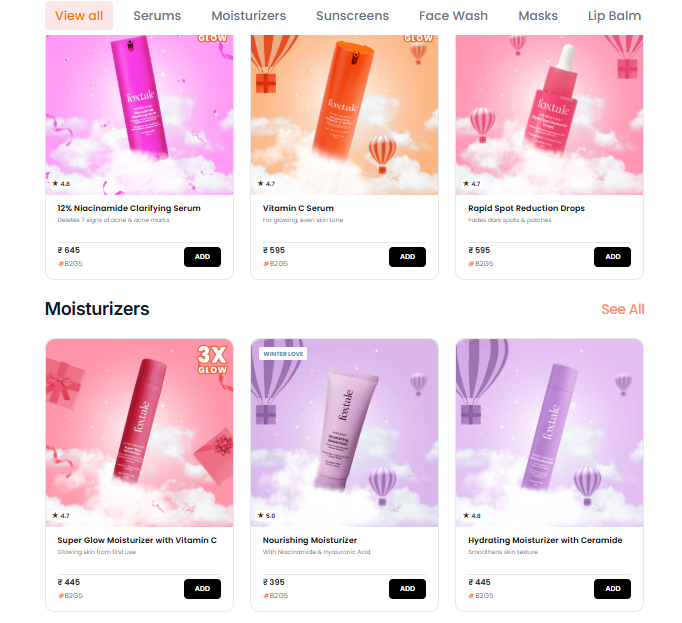682x623 pixels.
Task: Click the View all tab
Action: [x=79, y=16]
